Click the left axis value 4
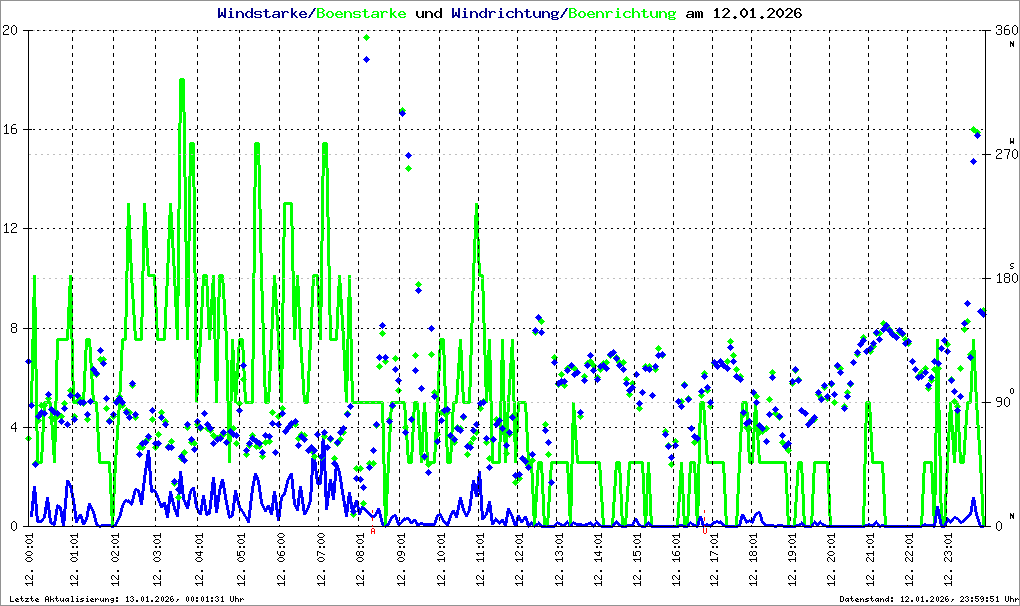This screenshot has width=1020, height=606. click(14, 427)
